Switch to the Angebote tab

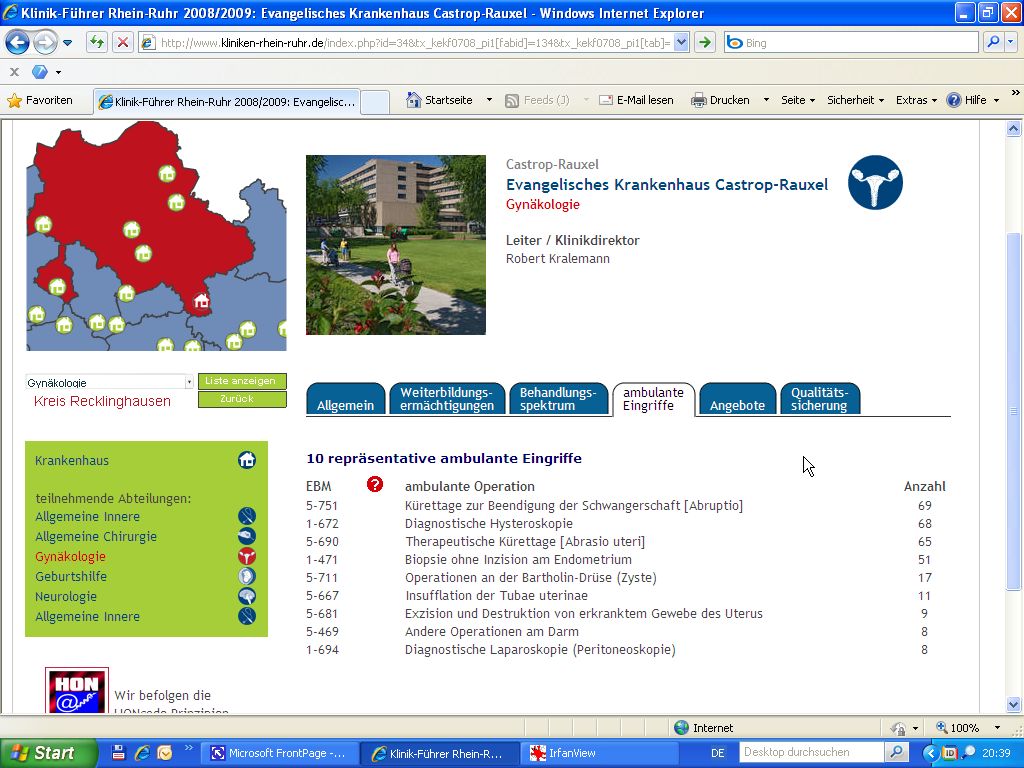737,399
